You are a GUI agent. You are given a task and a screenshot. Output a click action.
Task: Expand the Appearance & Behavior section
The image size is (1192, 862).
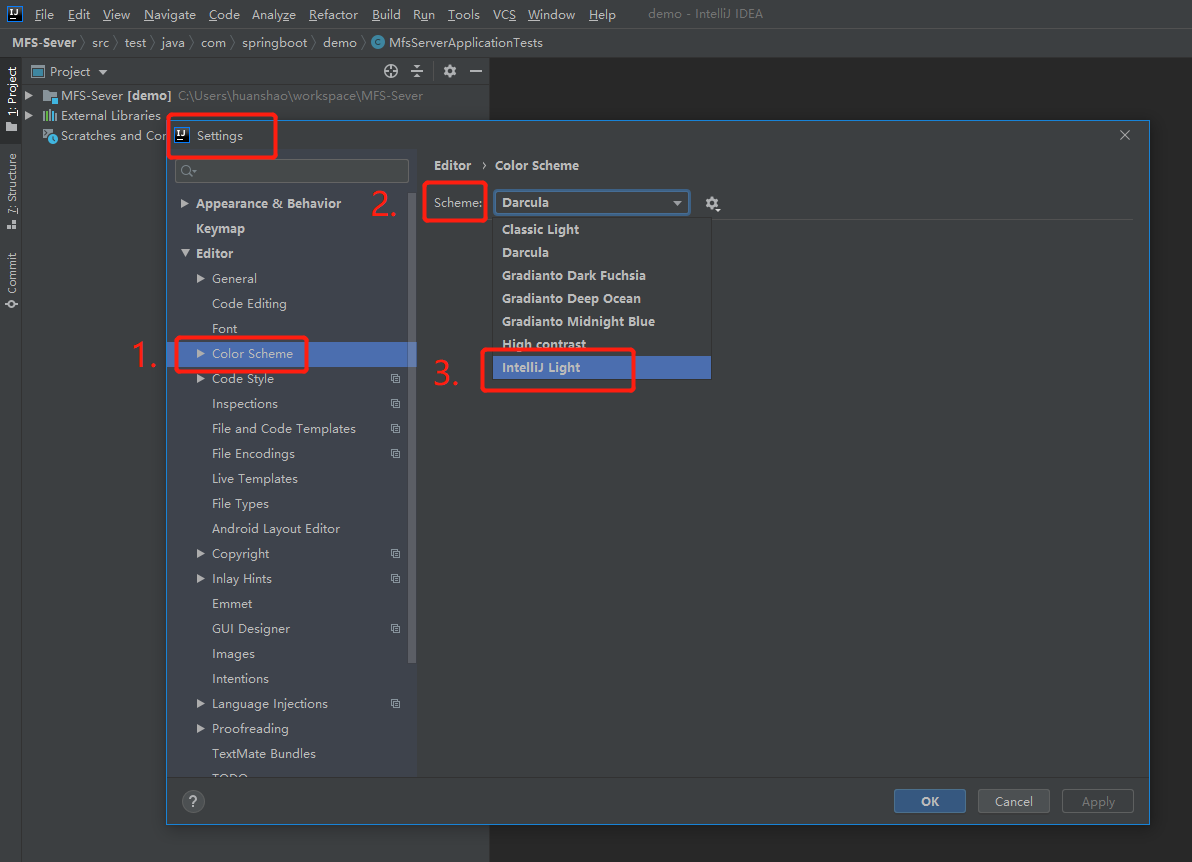click(184, 203)
